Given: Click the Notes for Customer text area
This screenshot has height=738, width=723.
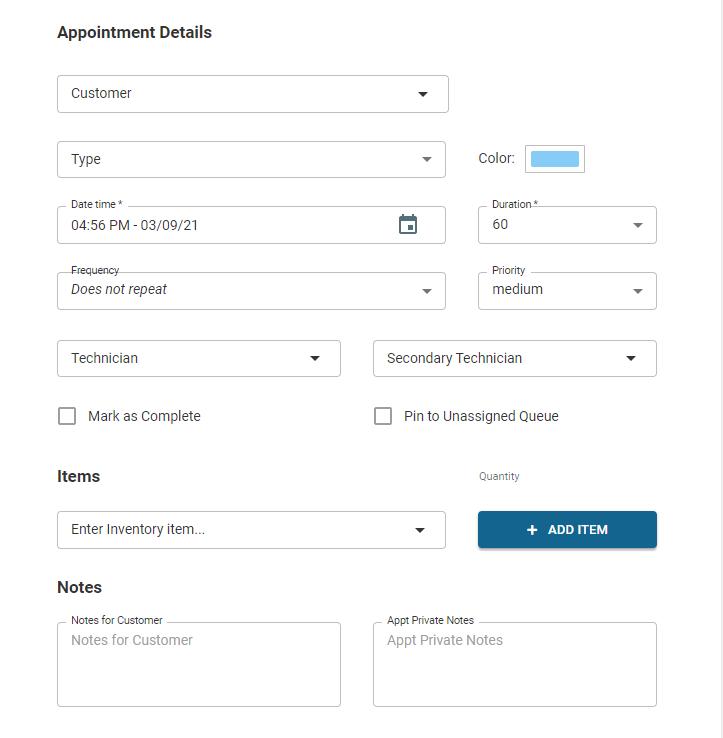Looking at the screenshot, I should 199,665.
